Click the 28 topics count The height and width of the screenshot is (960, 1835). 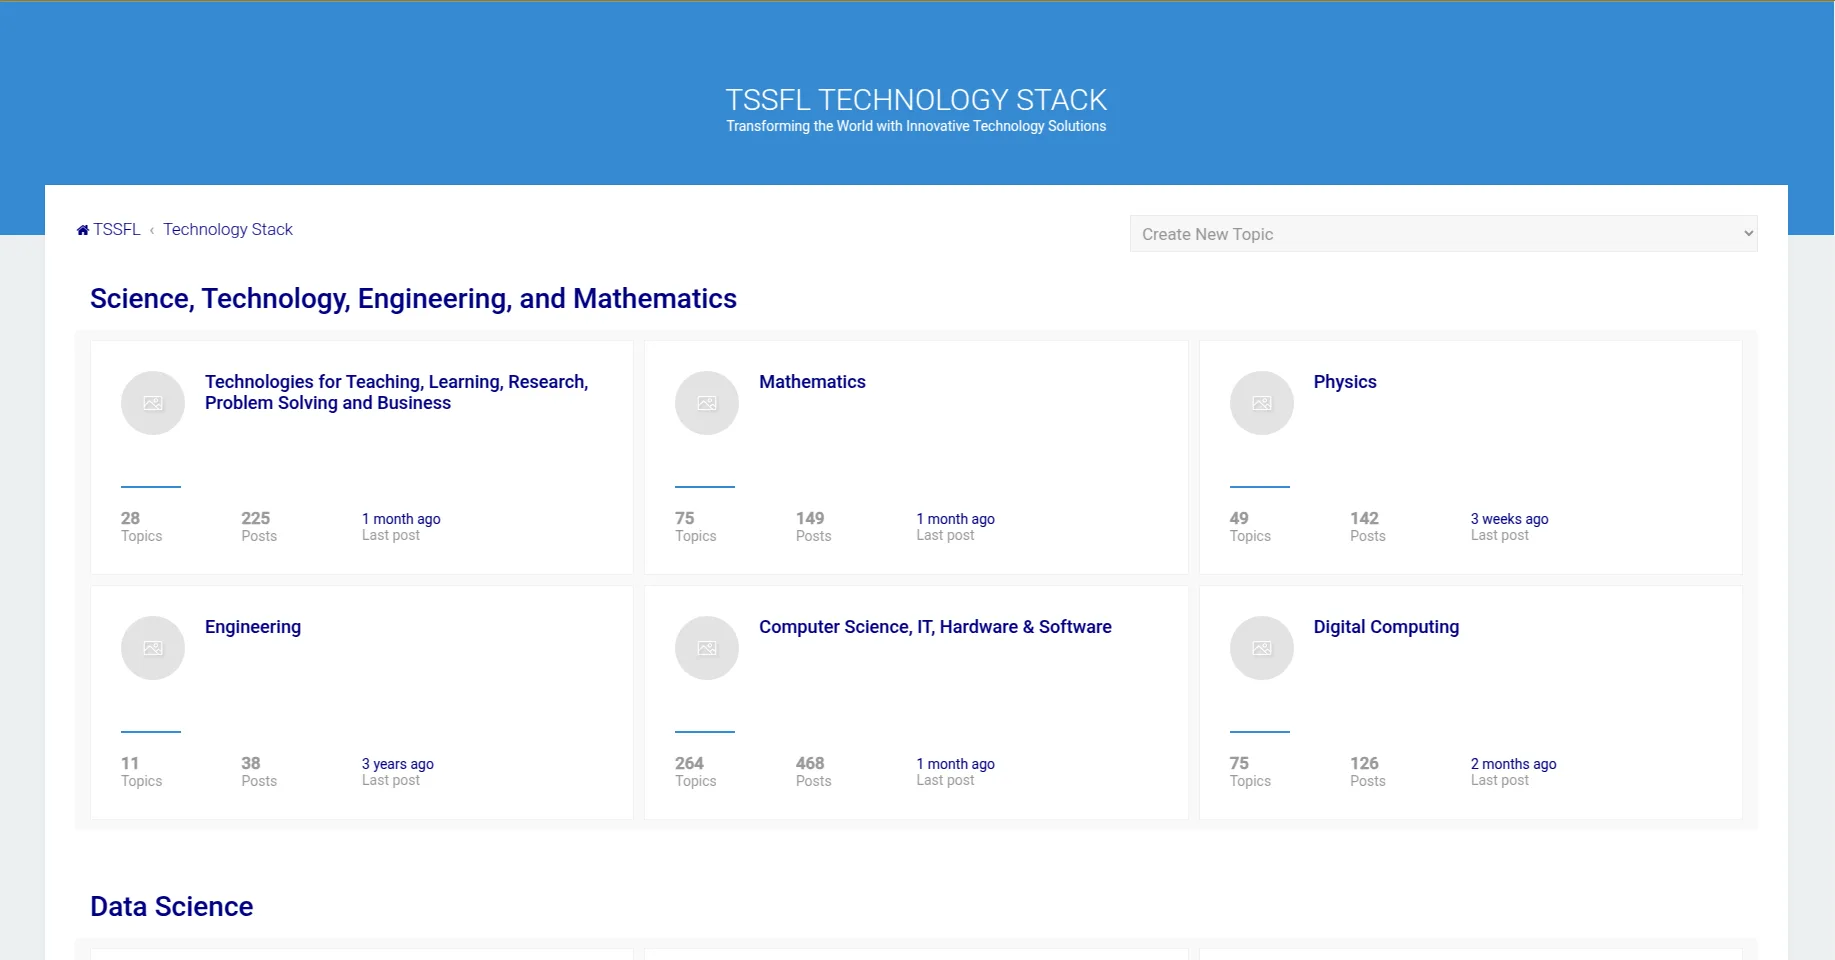coord(130,518)
